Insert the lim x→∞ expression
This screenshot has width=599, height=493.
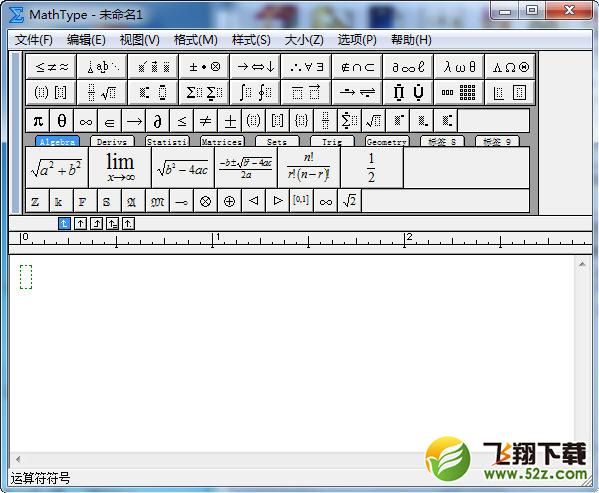(x=120, y=167)
